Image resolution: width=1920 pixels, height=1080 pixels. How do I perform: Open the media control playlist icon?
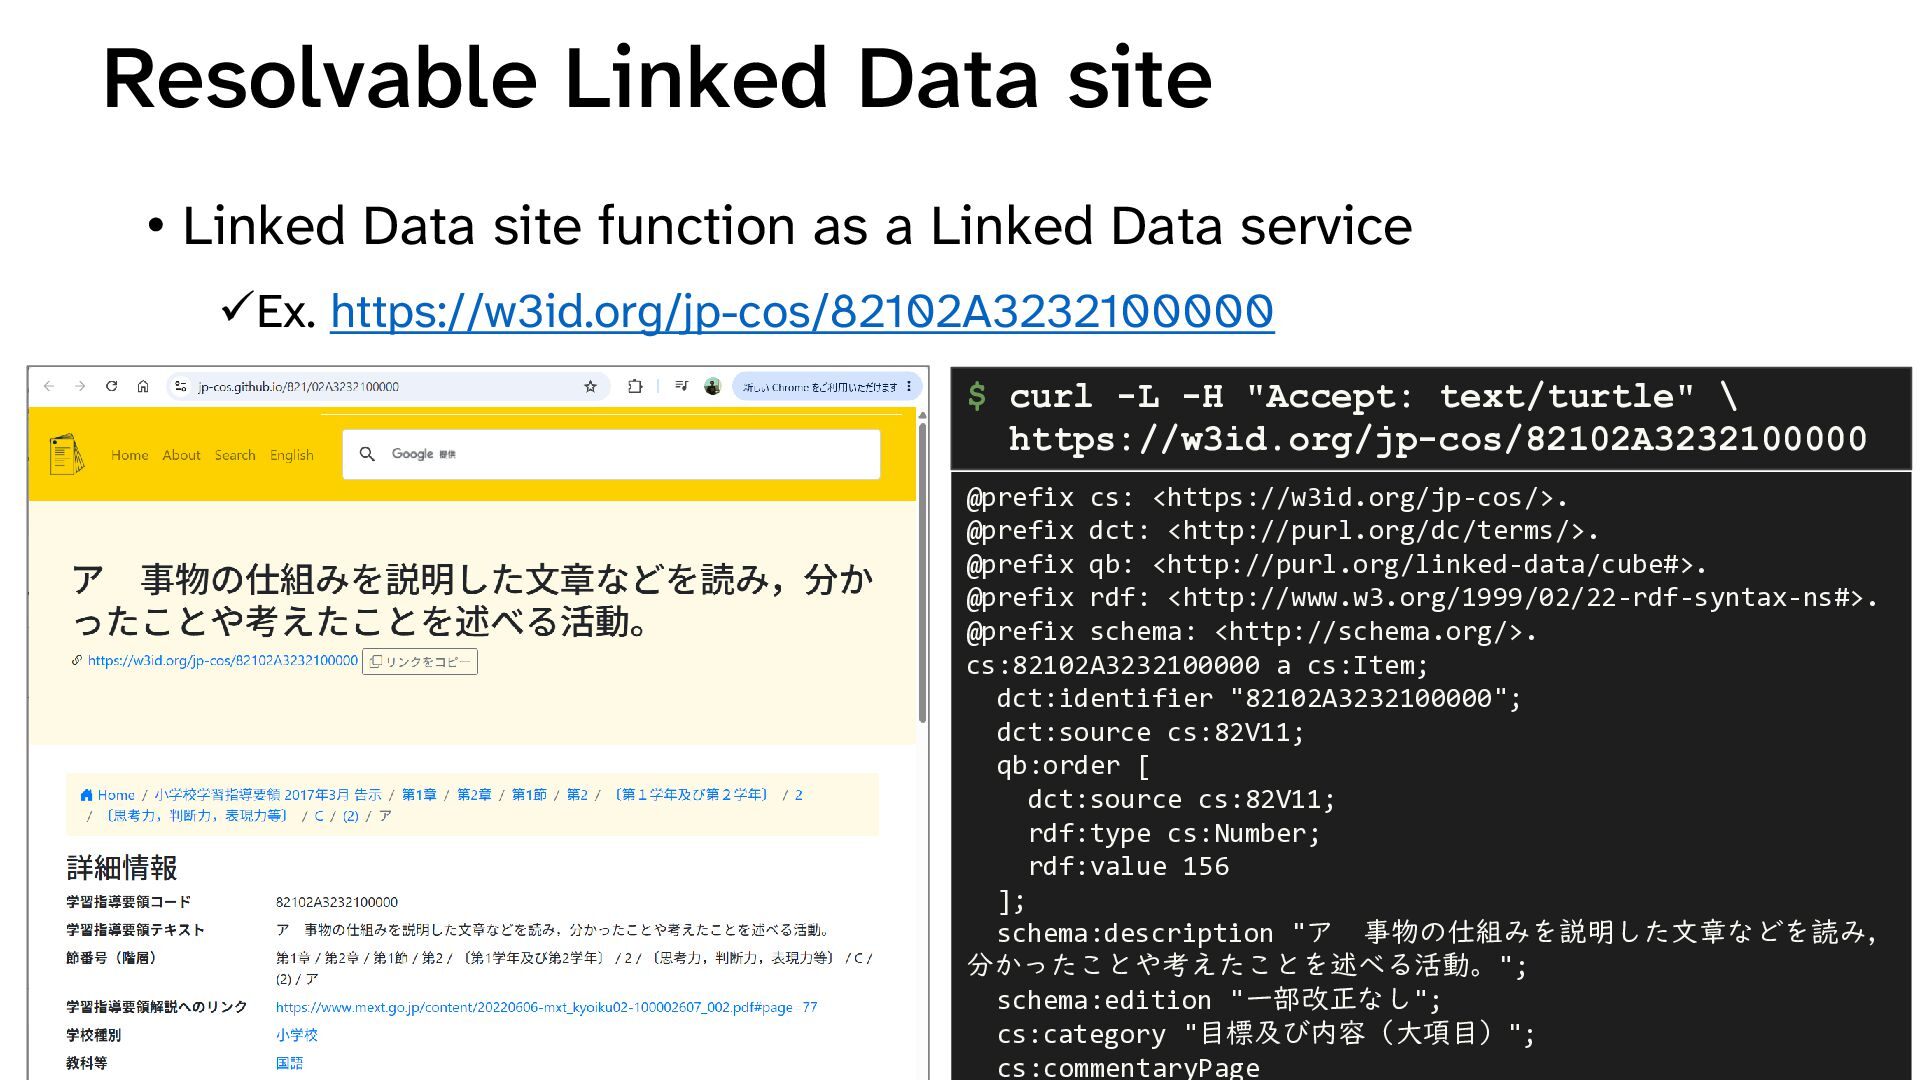coord(681,386)
